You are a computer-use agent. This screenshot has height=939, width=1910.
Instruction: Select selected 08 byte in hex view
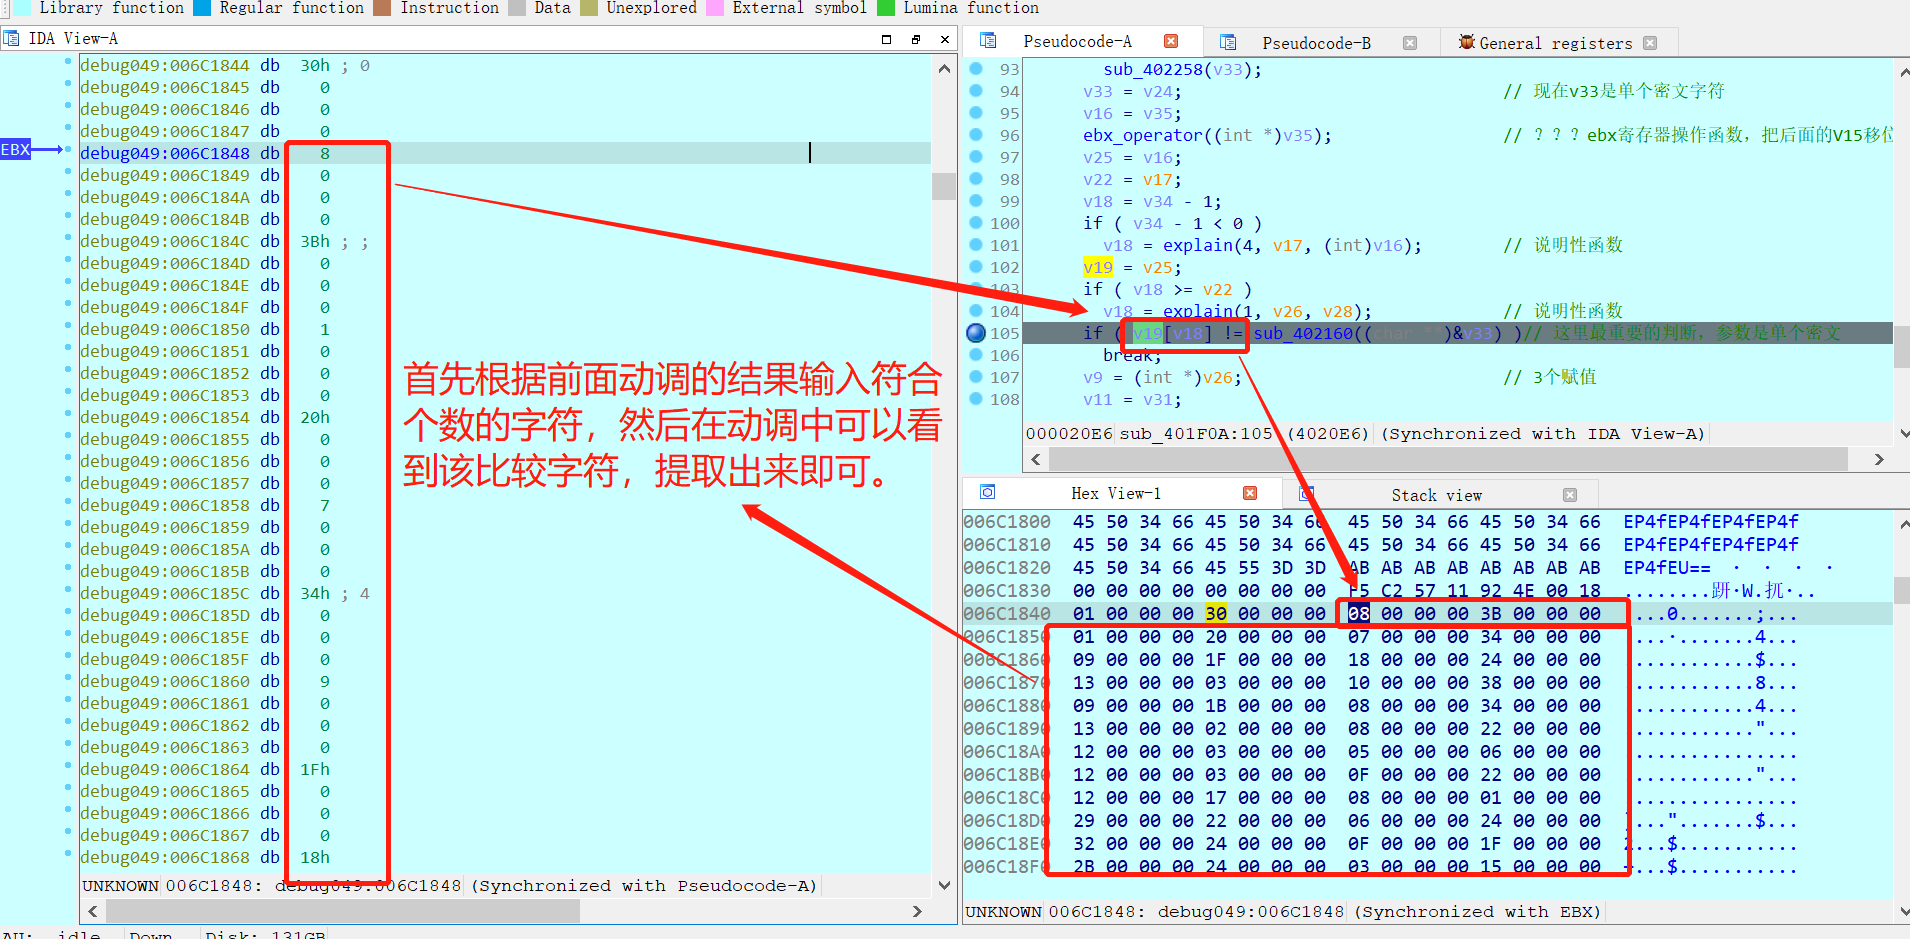coord(1359,613)
